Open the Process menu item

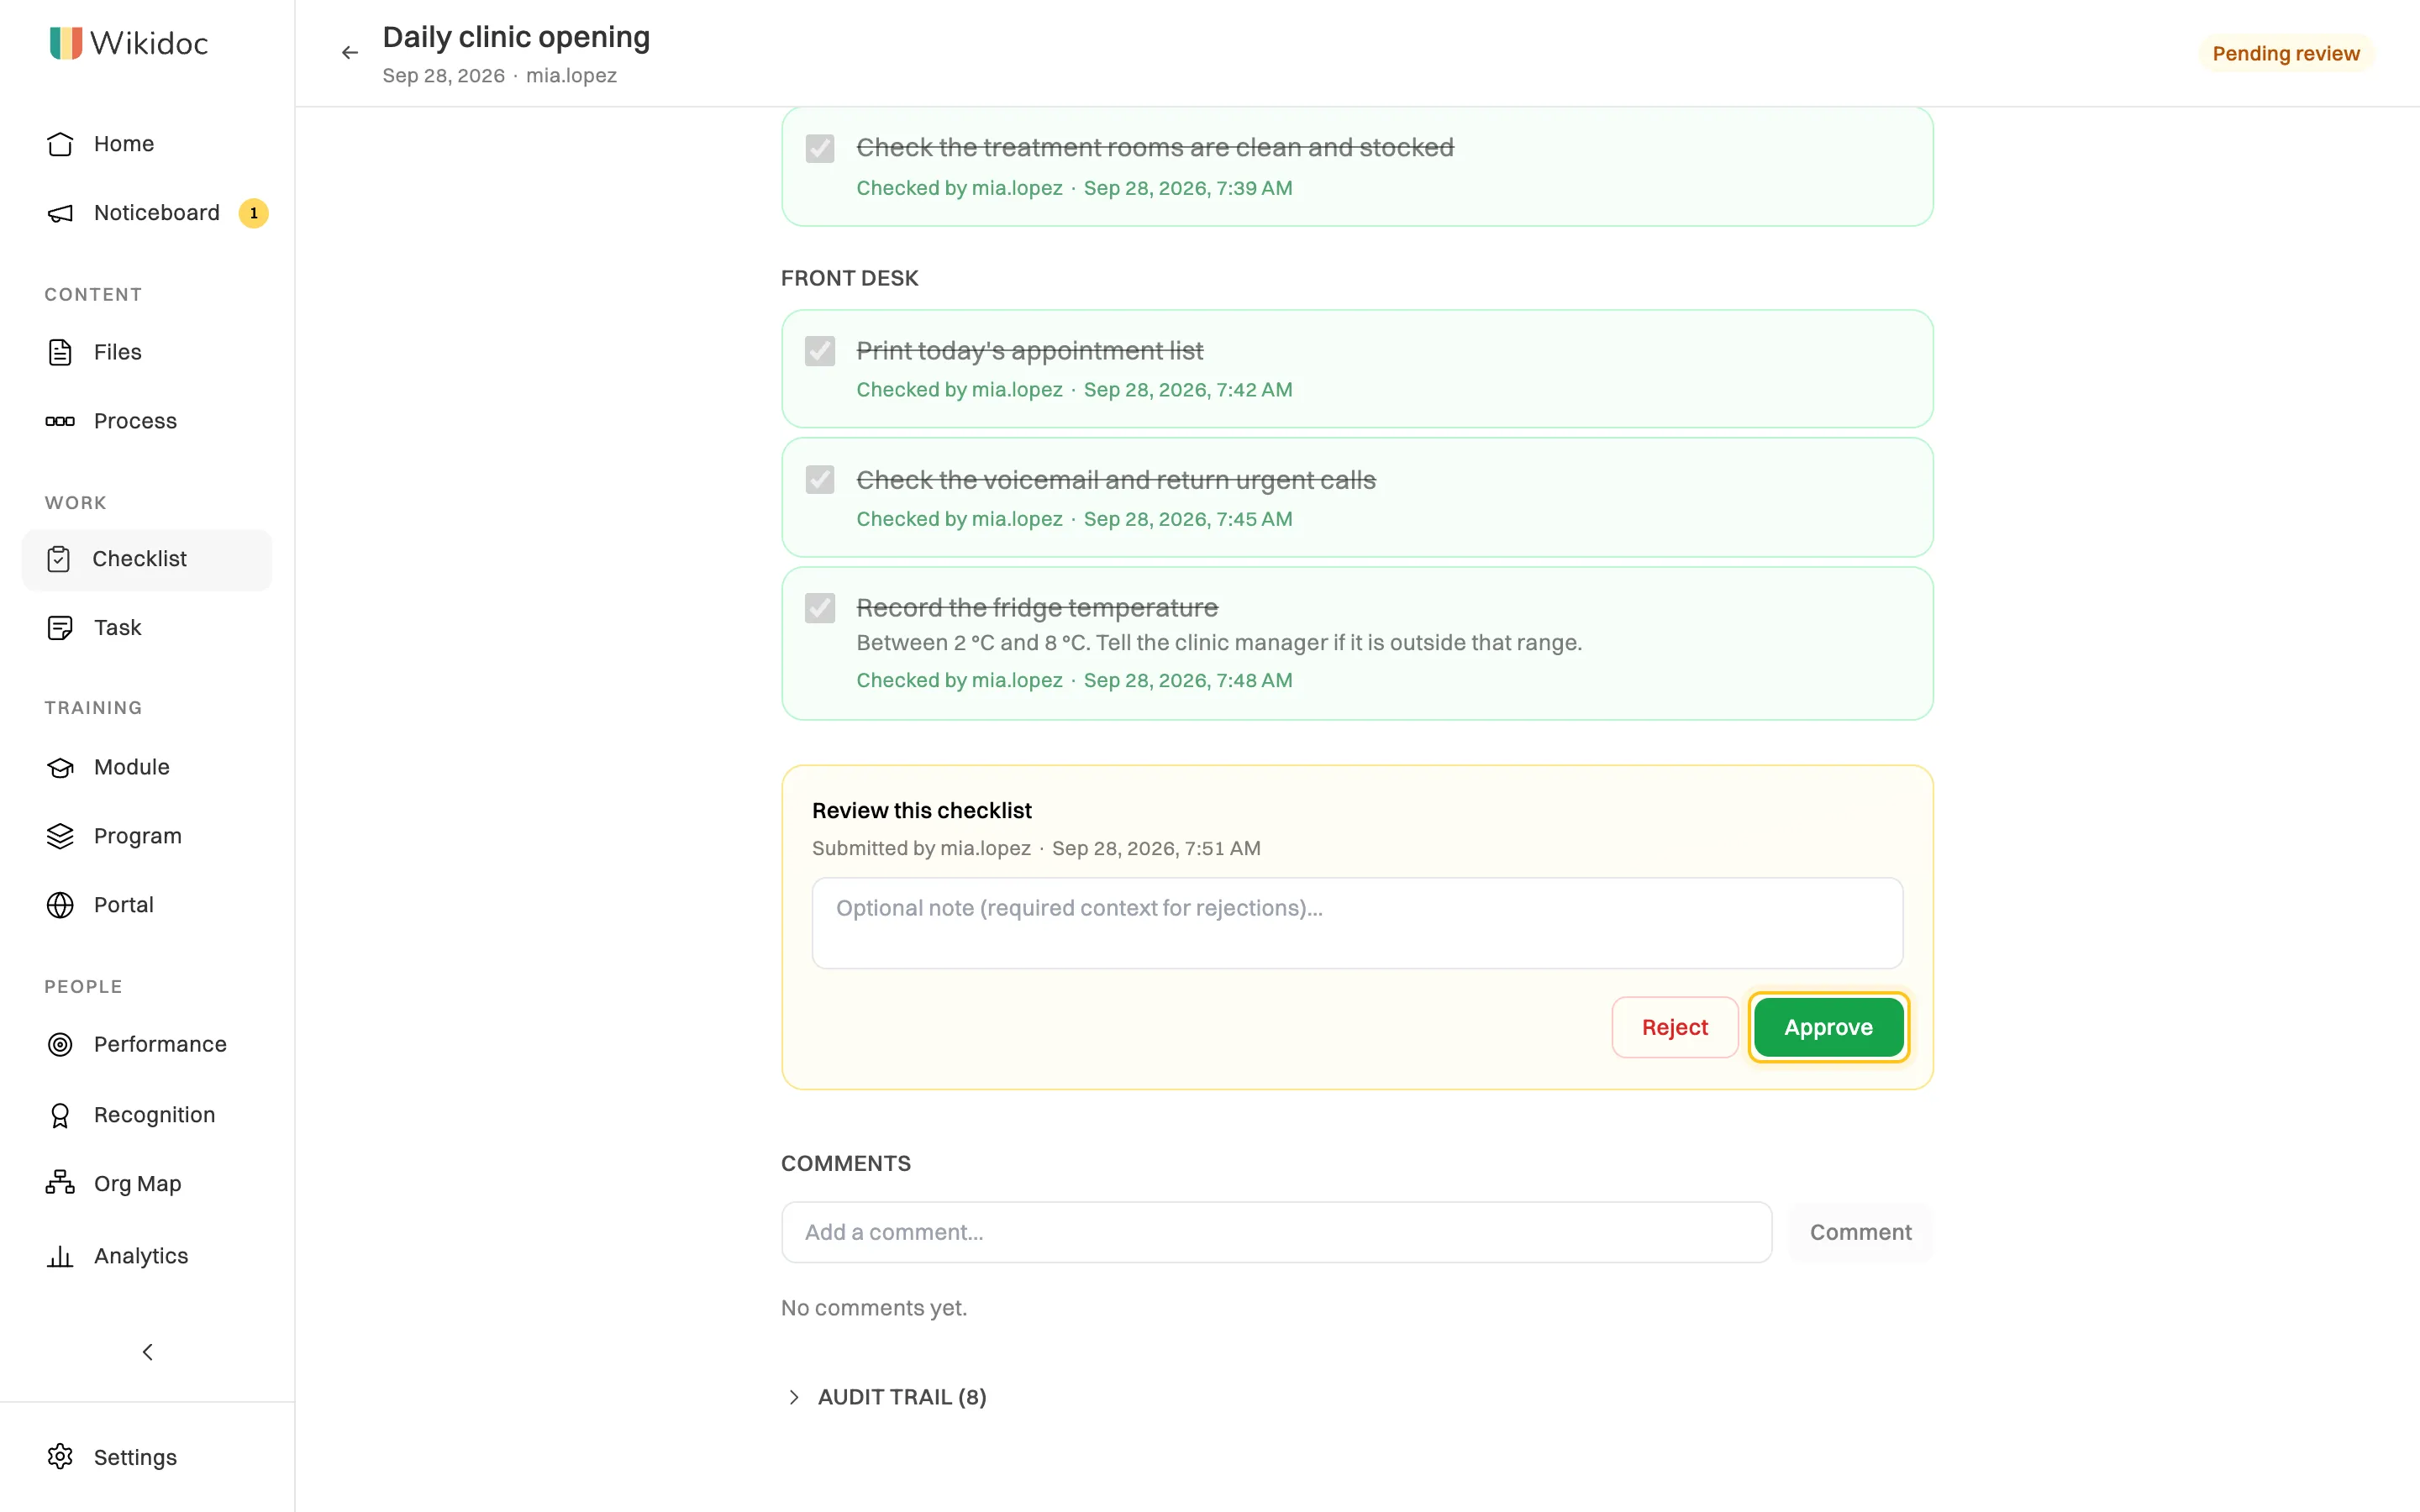point(147,421)
